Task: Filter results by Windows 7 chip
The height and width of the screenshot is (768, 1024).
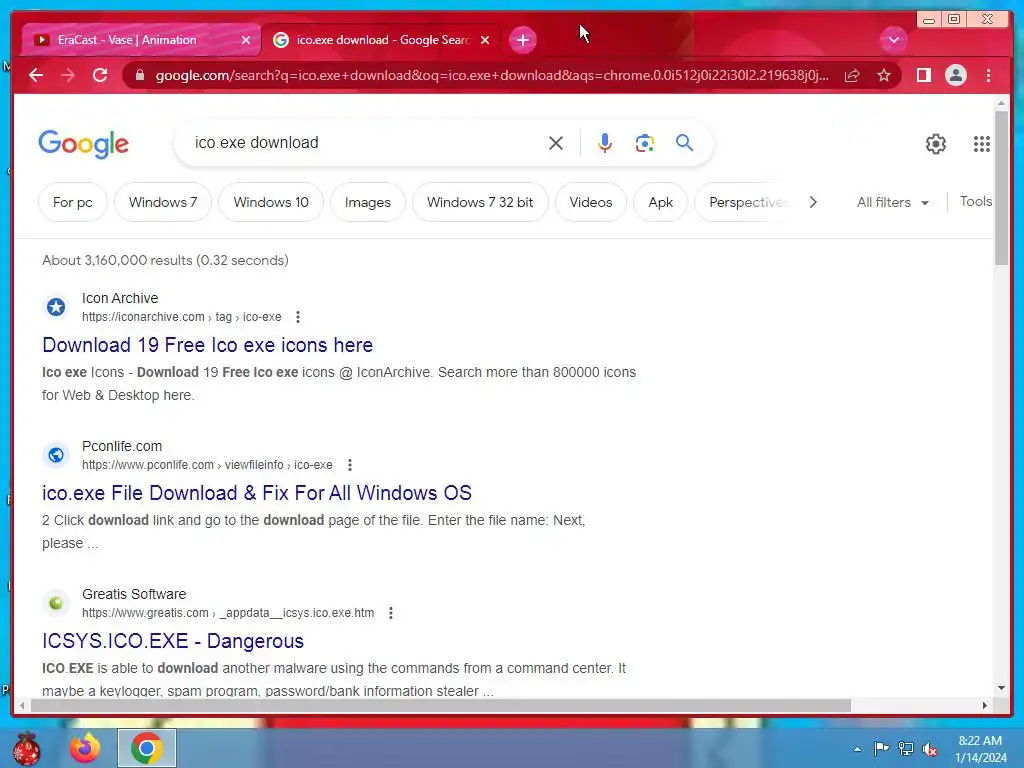Action: pyautogui.click(x=163, y=202)
